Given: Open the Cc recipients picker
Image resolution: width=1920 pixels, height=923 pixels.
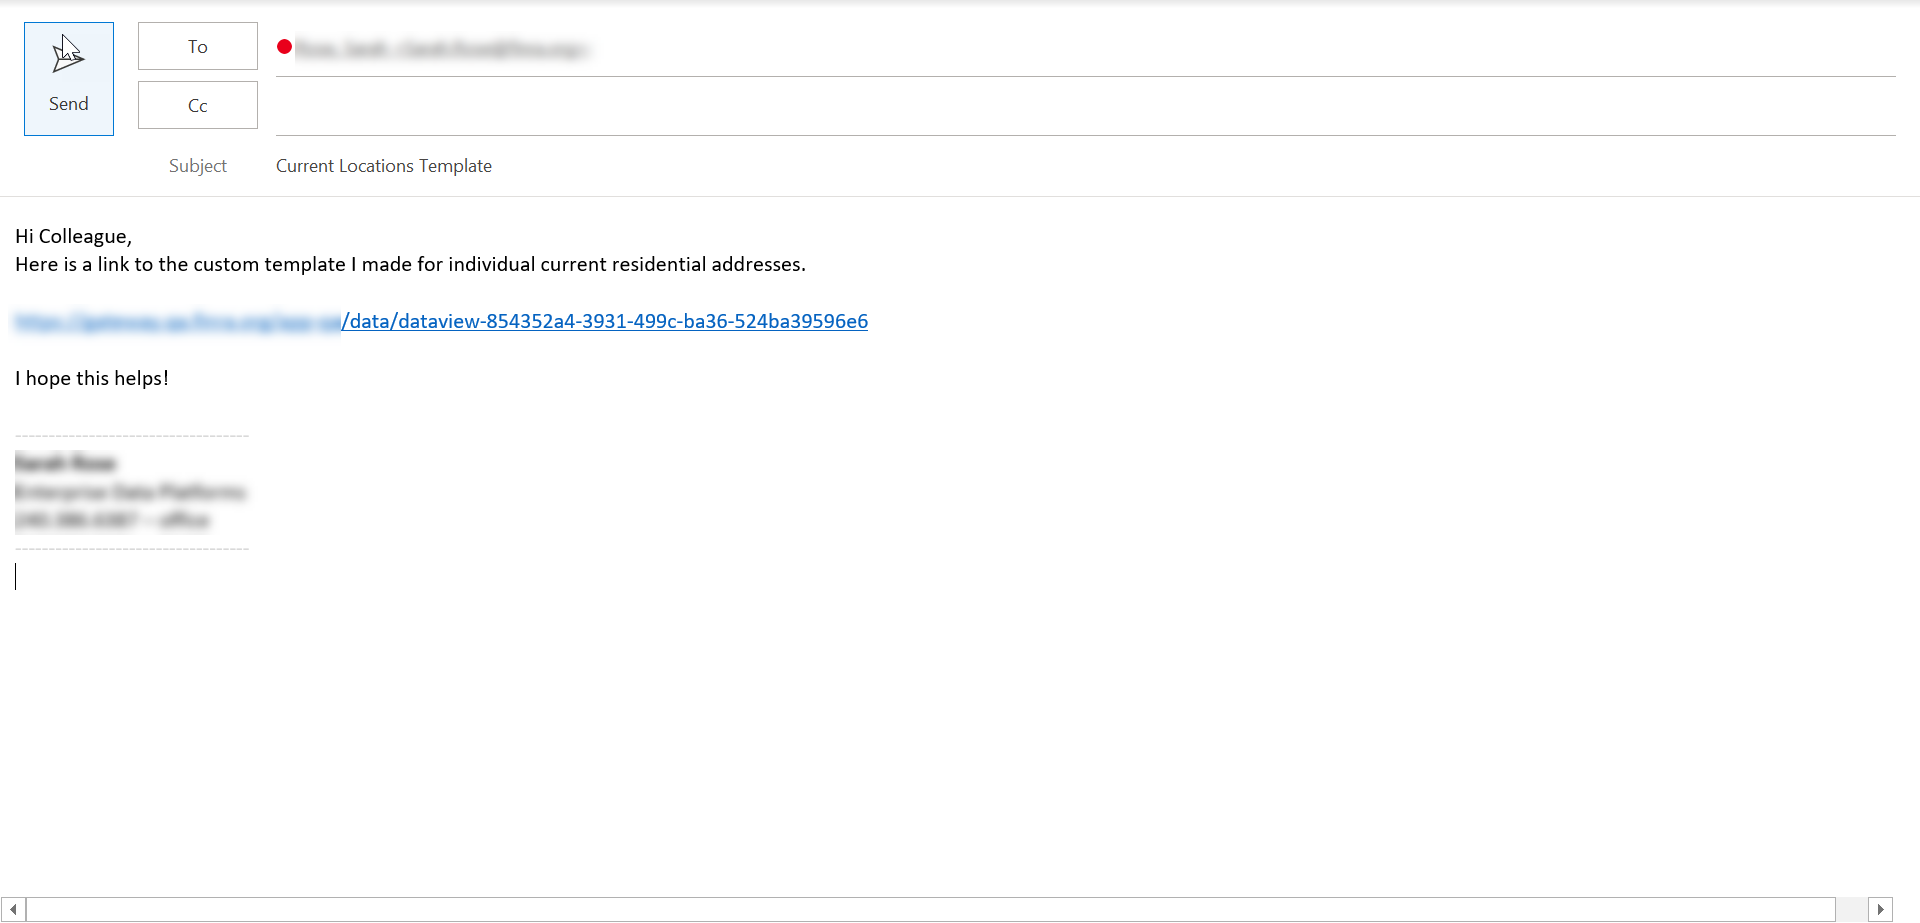Looking at the screenshot, I should (197, 106).
